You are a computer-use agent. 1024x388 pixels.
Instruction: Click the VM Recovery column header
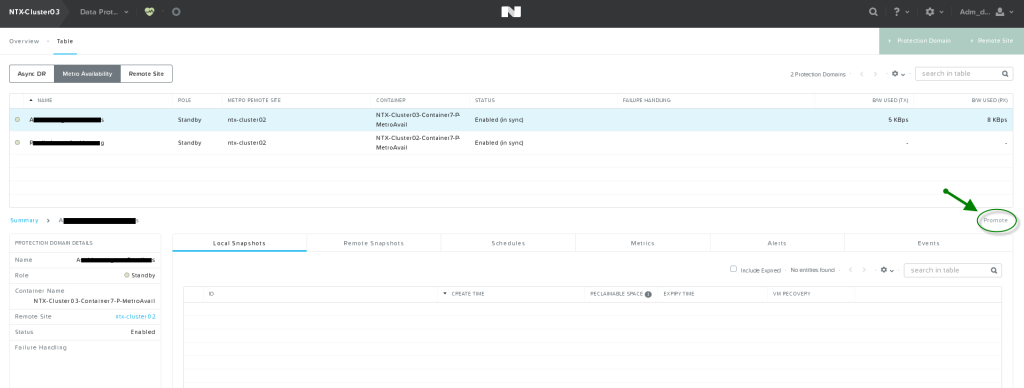(x=792, y=294)
